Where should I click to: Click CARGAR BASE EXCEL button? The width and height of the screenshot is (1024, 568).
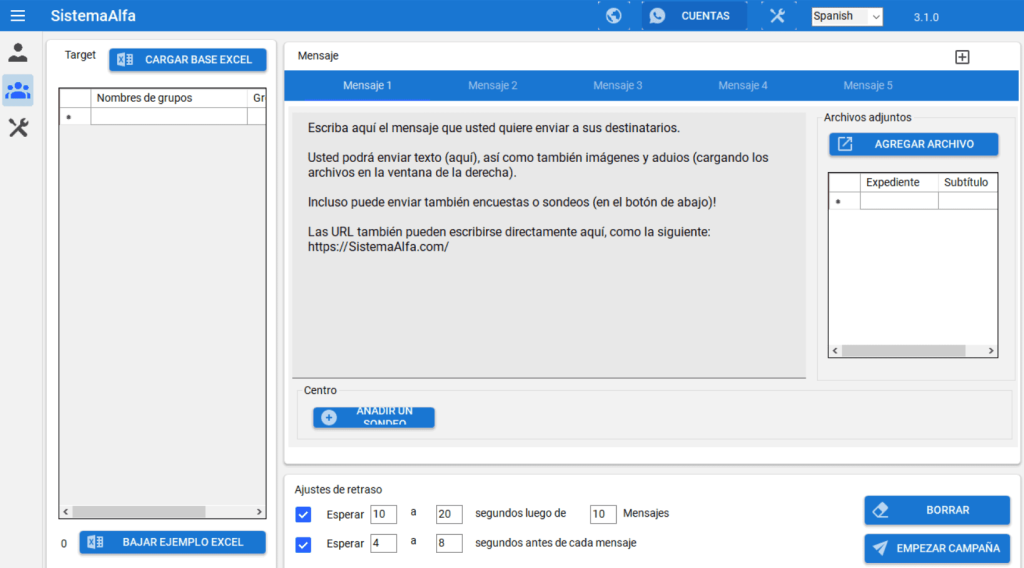(x=187, y=59)
